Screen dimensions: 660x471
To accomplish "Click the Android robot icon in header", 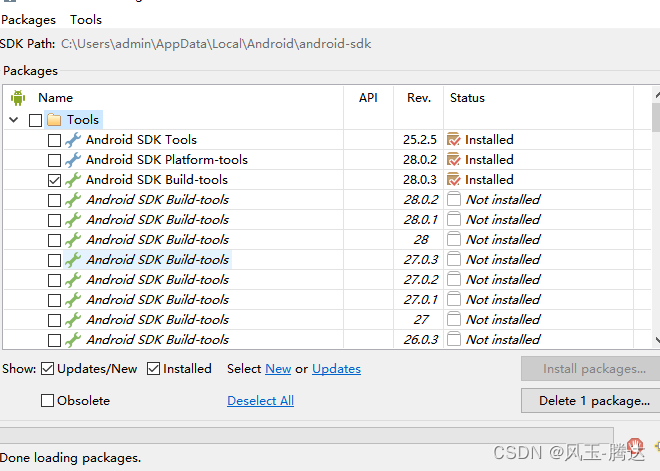I will click(18, 98).
